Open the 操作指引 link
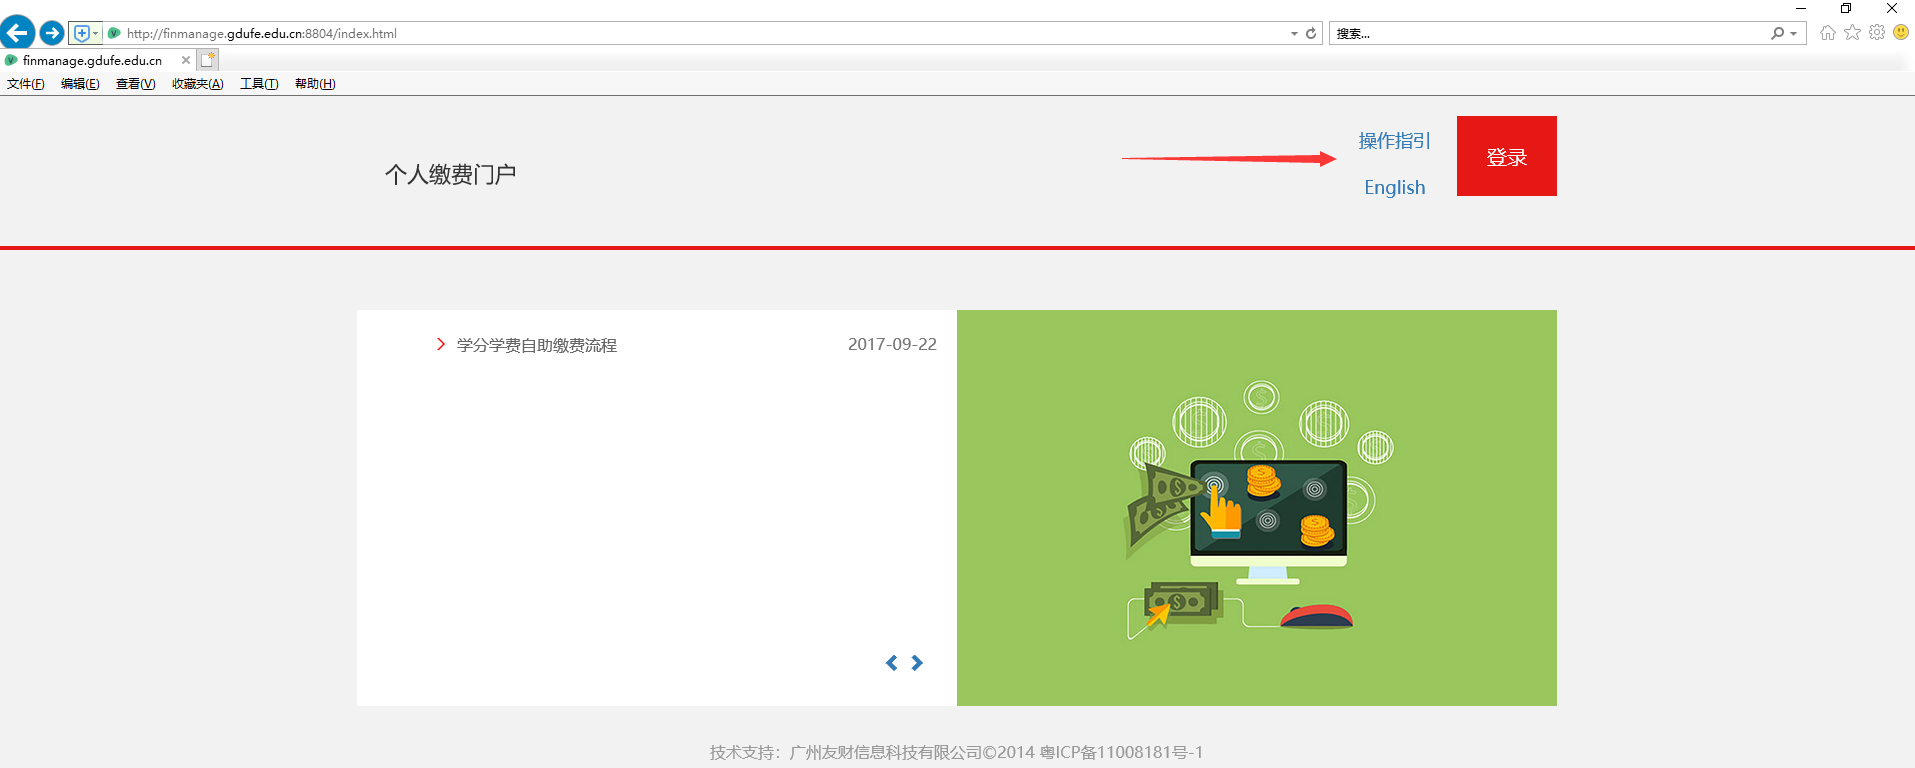The width and height of the screenshot is (1915, 768). click(1394, 141)
